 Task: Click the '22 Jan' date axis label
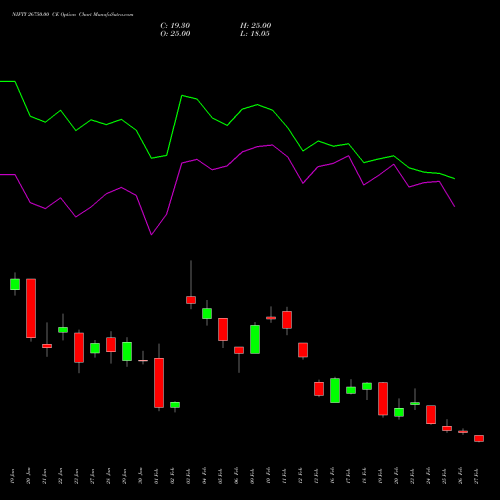(60, 477)
